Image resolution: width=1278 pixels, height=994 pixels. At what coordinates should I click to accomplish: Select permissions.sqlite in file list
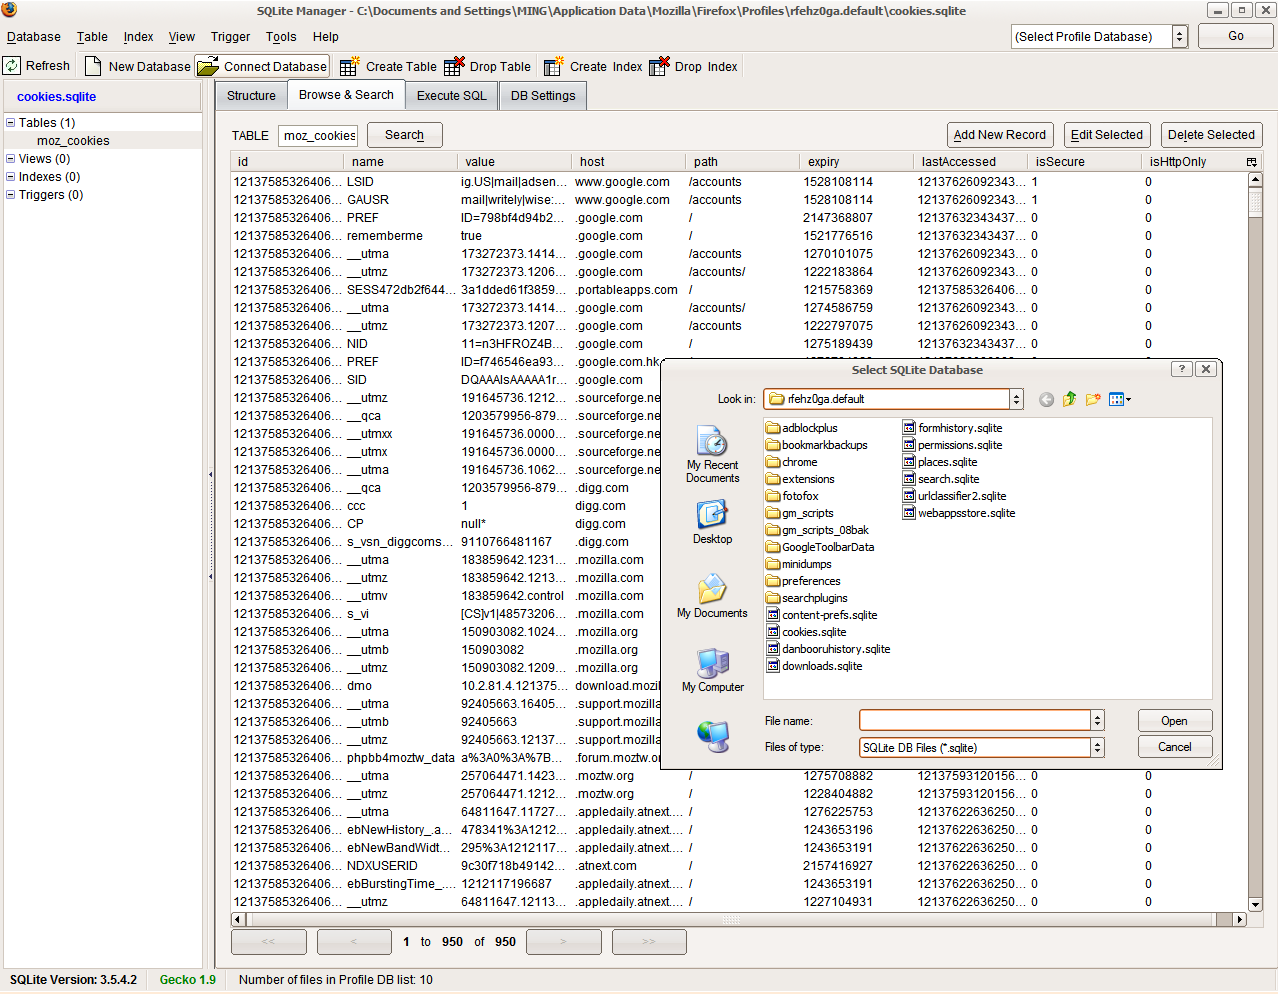click(x=952, y=445)
